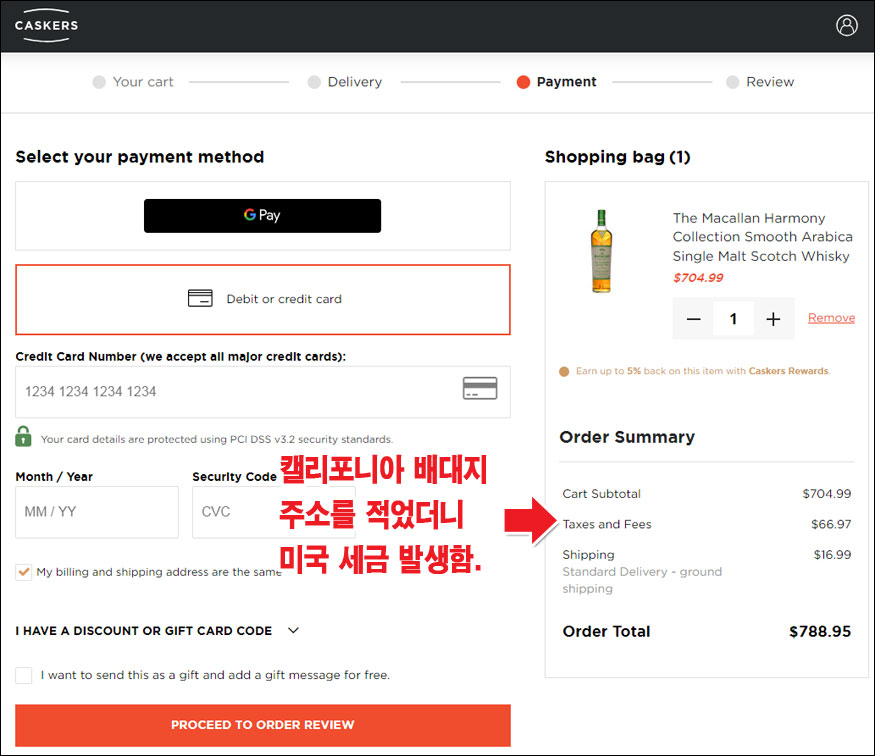
Task: Check the send as gift checkbox
Action: coord(23,675)
